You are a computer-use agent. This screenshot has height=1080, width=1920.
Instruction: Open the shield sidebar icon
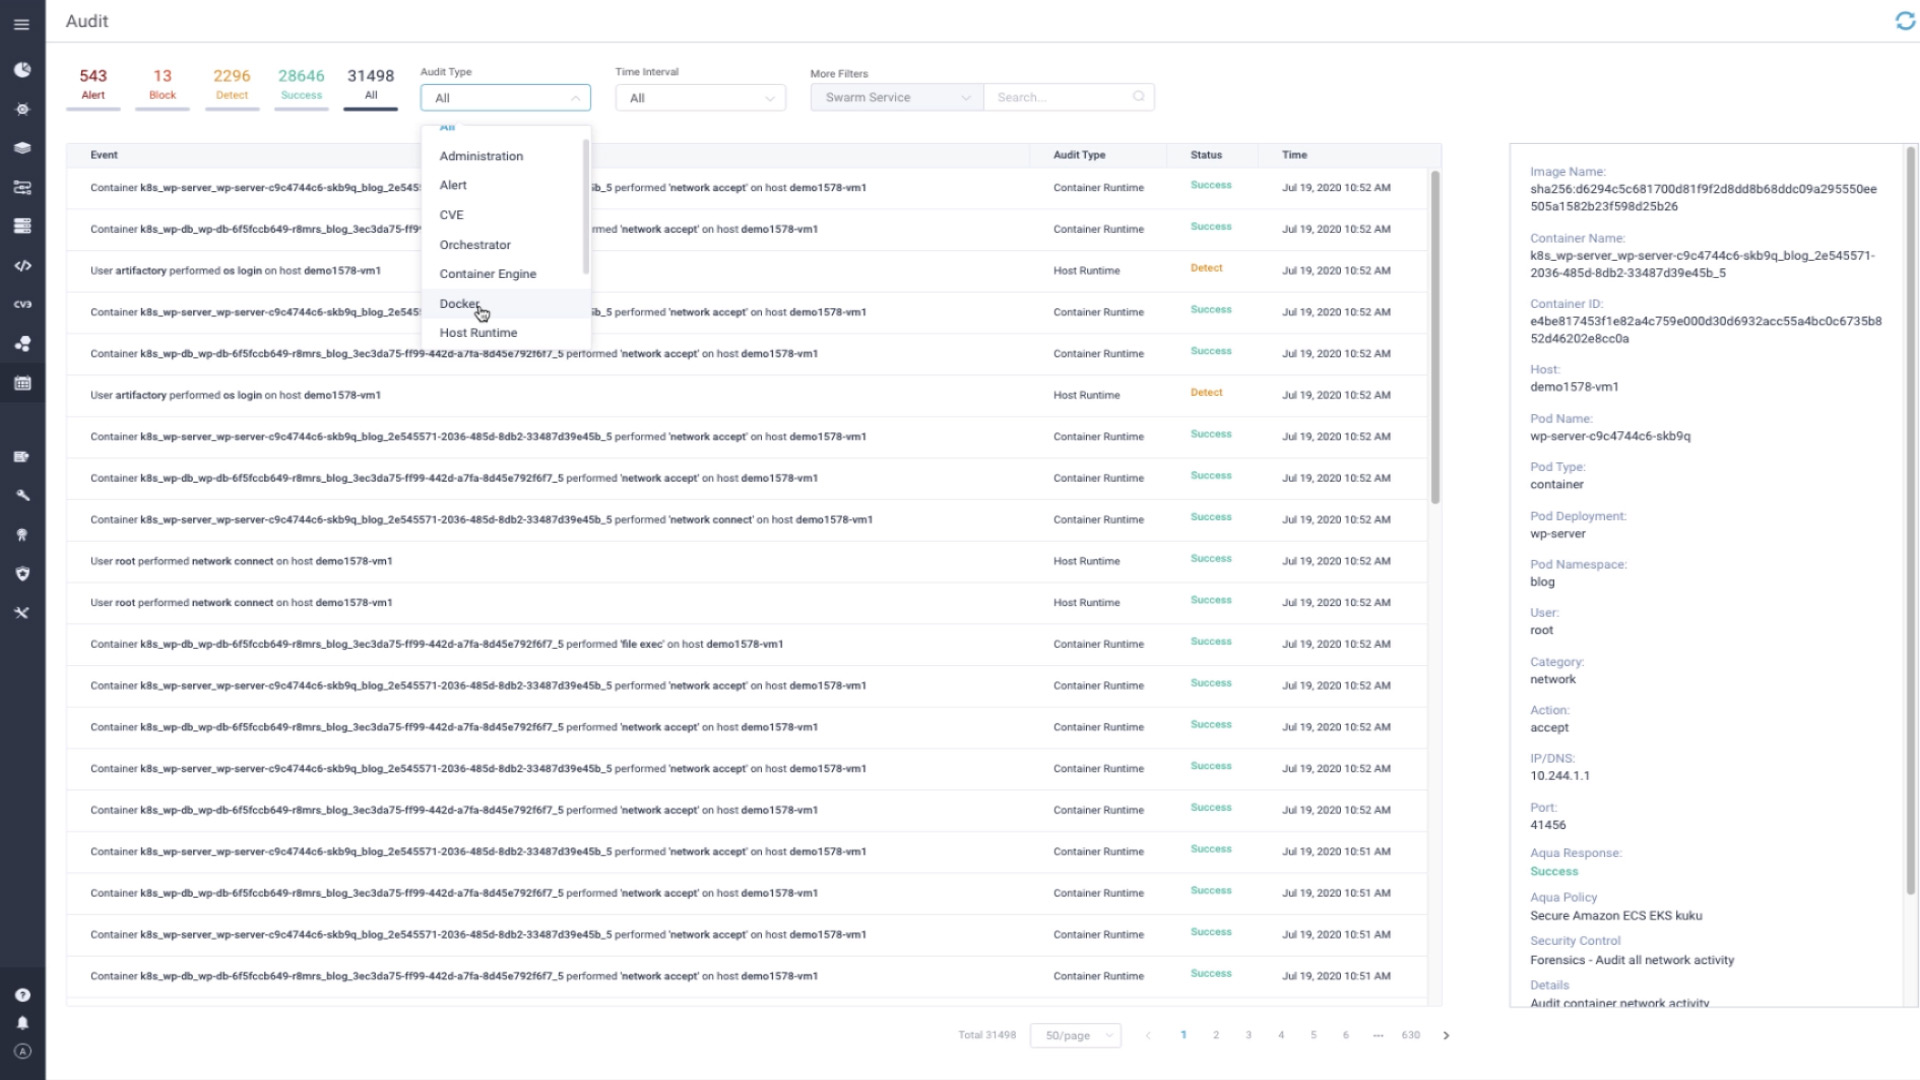pos(22,574)
